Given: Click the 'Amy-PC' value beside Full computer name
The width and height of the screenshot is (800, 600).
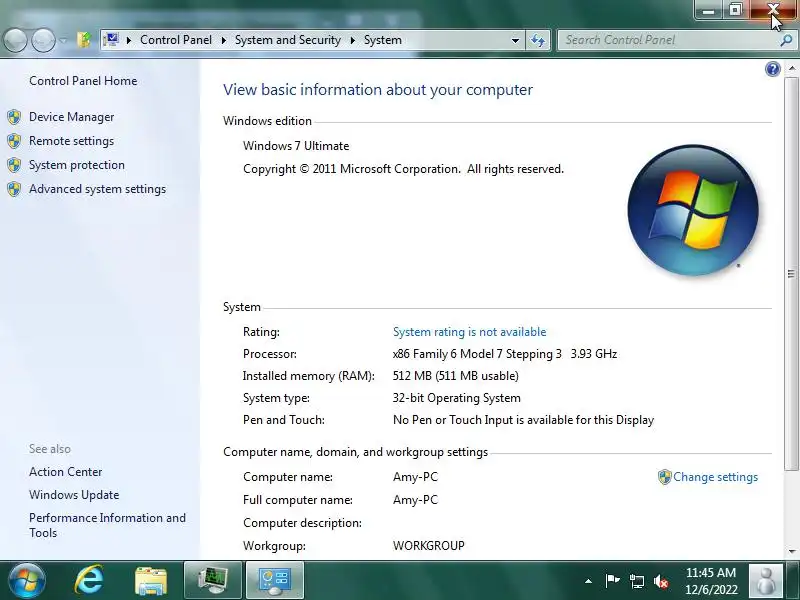Looking at the screenshot, I should tap(415, 499).
